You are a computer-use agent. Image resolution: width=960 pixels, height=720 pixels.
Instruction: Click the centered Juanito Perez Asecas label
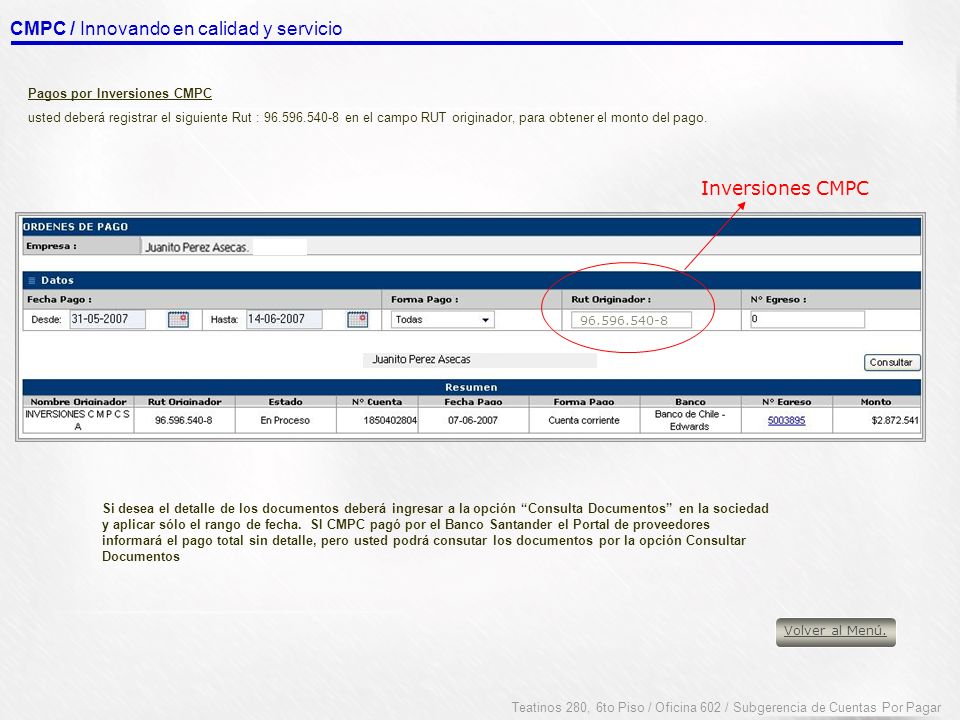(x=421, y=359)
